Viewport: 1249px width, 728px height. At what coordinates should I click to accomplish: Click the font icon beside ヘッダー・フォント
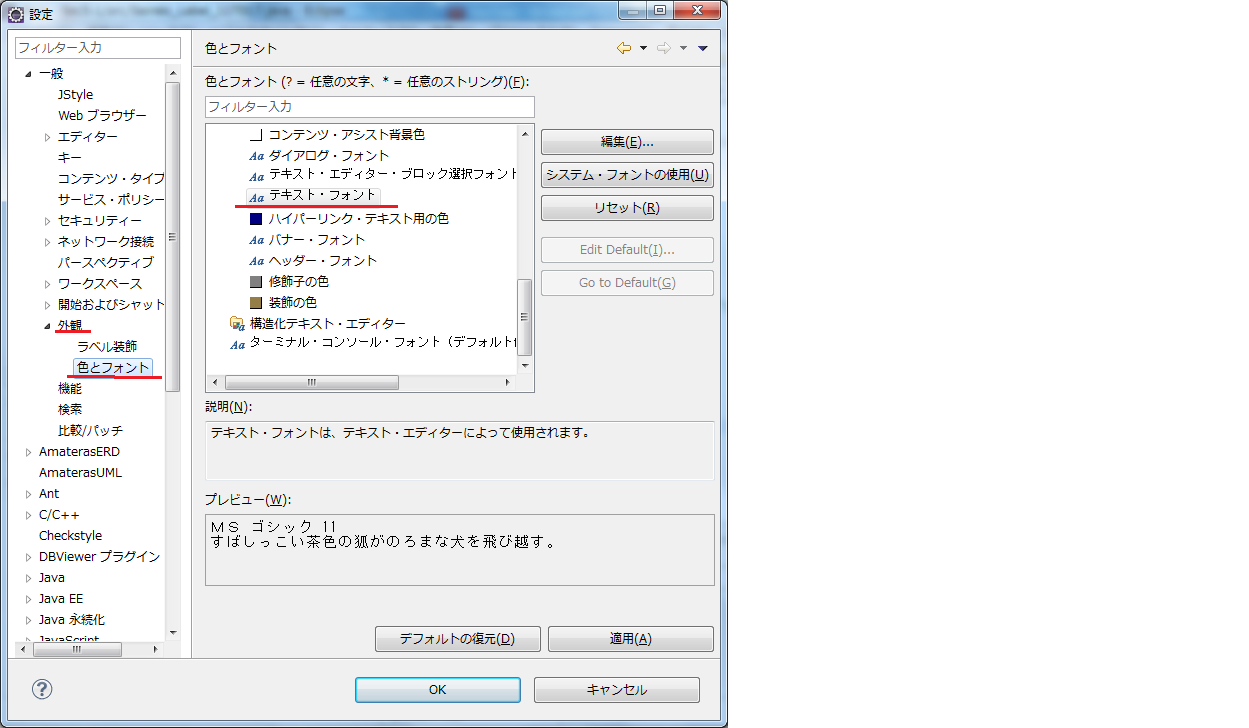click(256, 261)
